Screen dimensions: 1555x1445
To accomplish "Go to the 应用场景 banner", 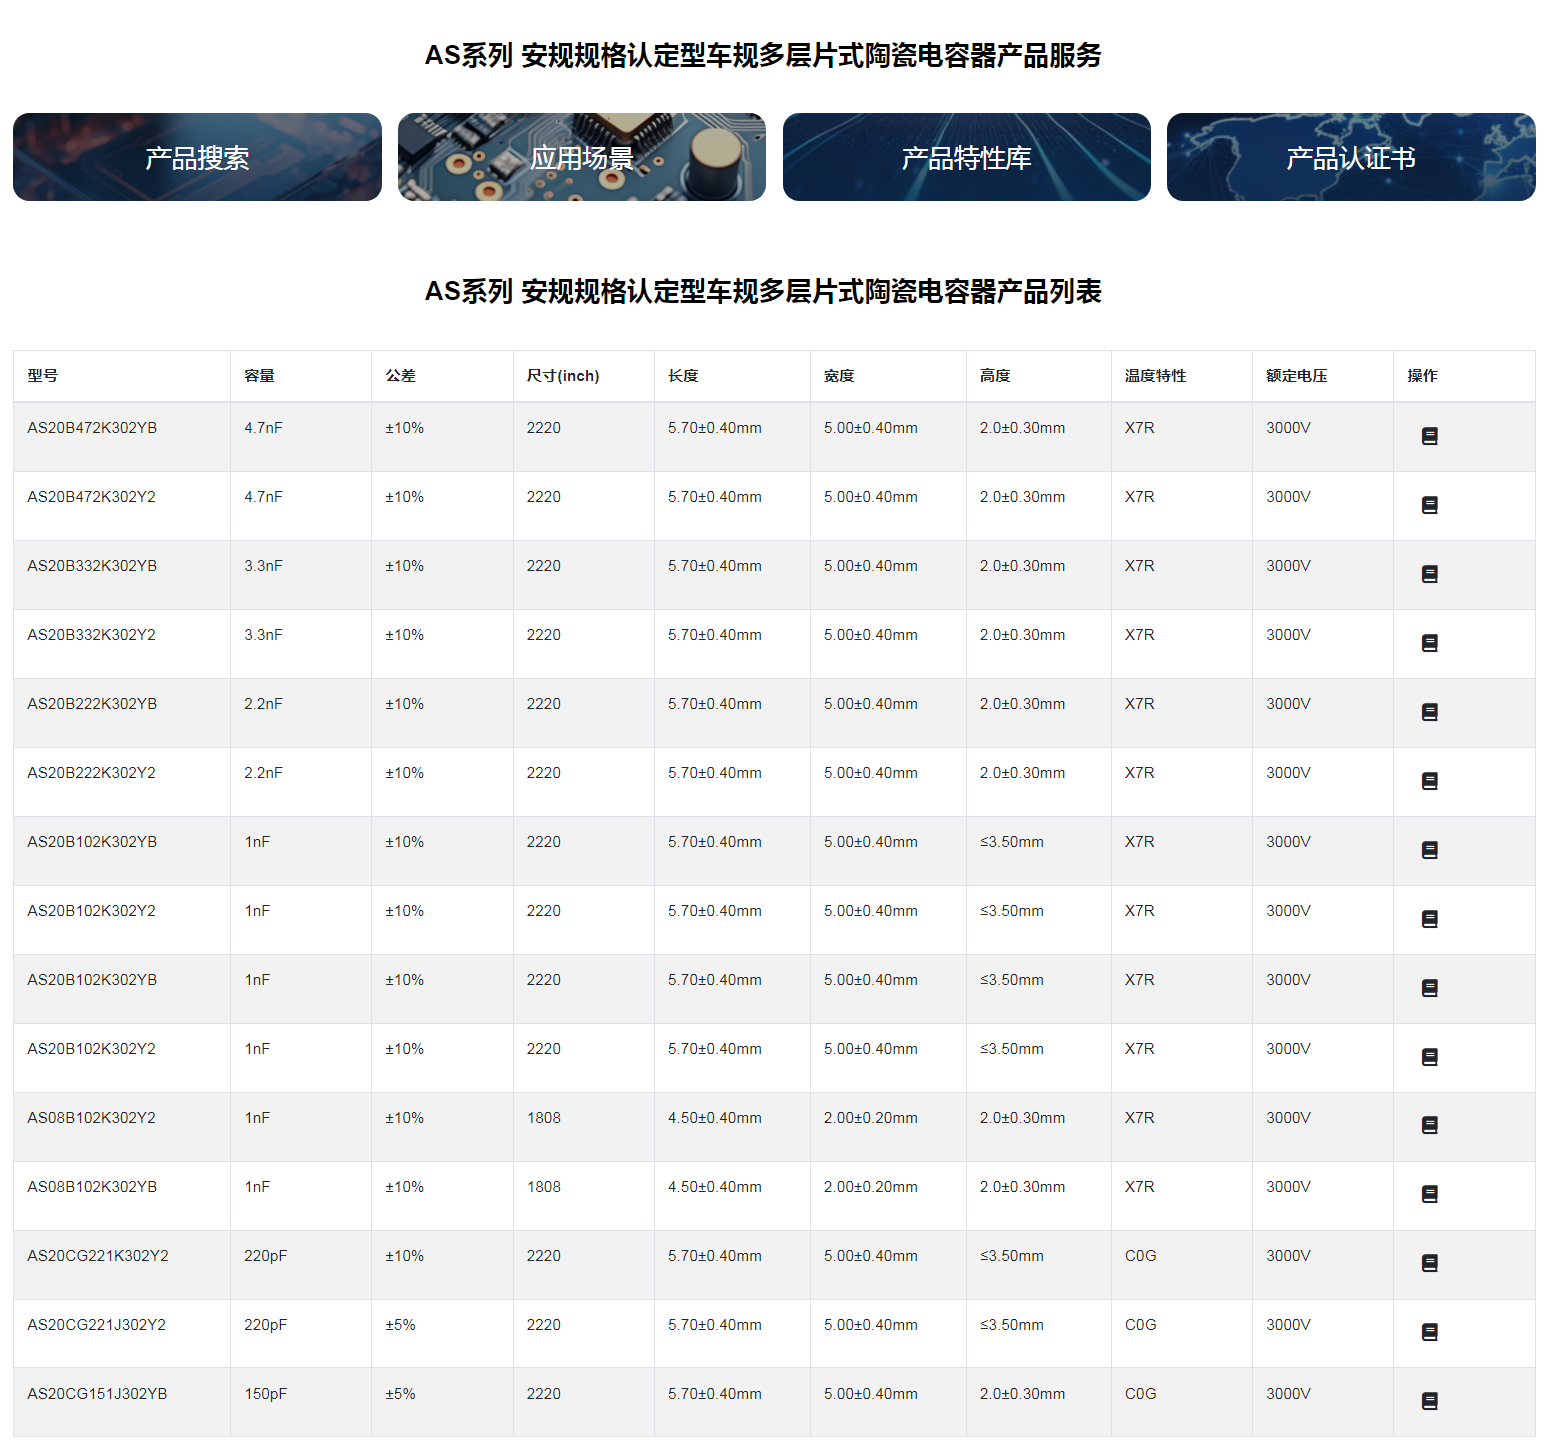I will [x=581, y=157].
